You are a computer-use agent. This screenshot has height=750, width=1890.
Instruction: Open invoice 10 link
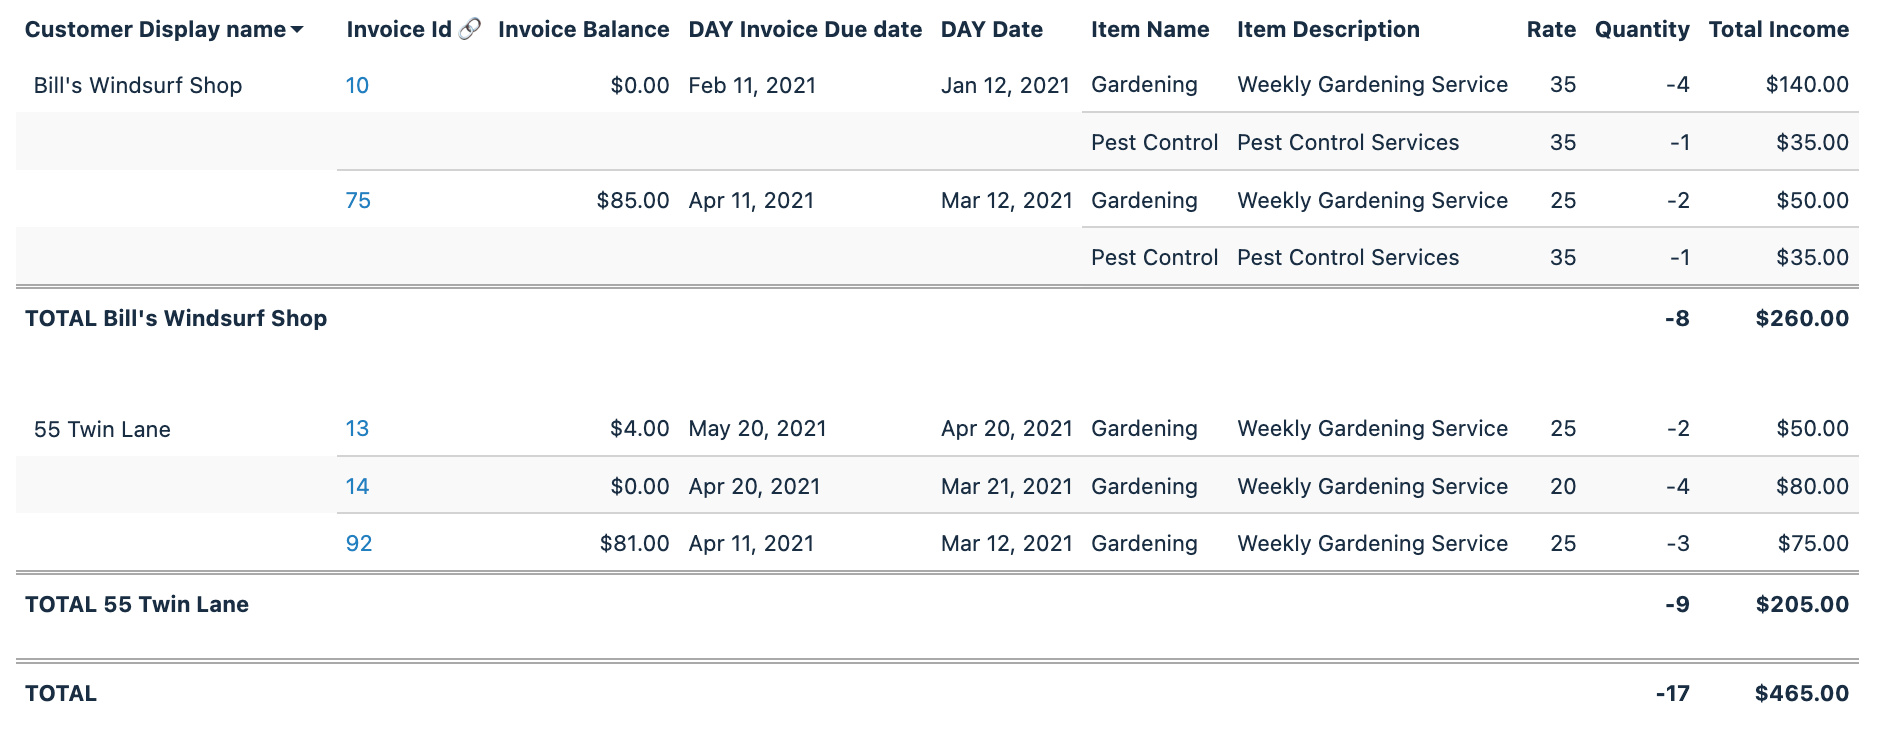point(357,86)
